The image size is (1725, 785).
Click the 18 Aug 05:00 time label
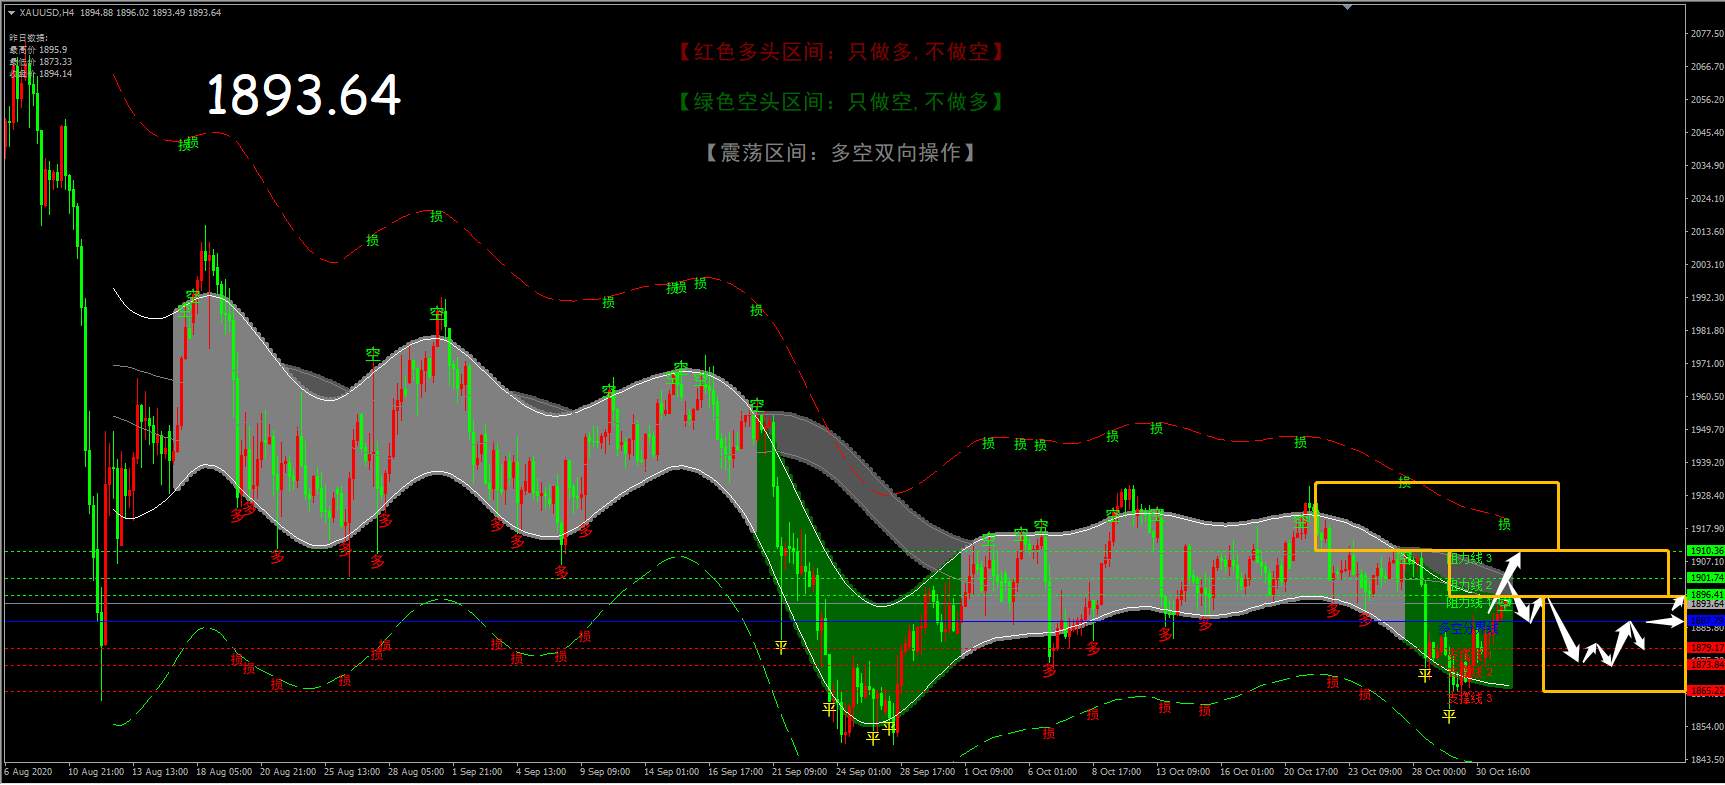coord(224,772)
